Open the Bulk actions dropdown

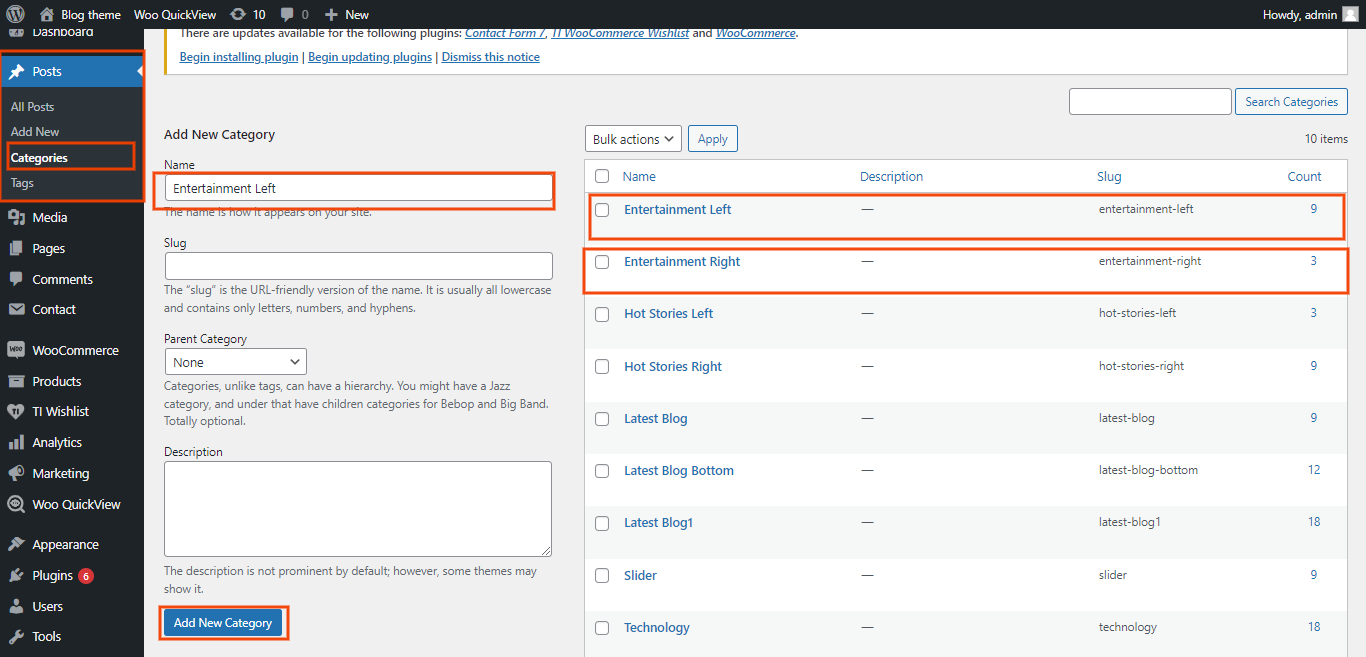632,139
